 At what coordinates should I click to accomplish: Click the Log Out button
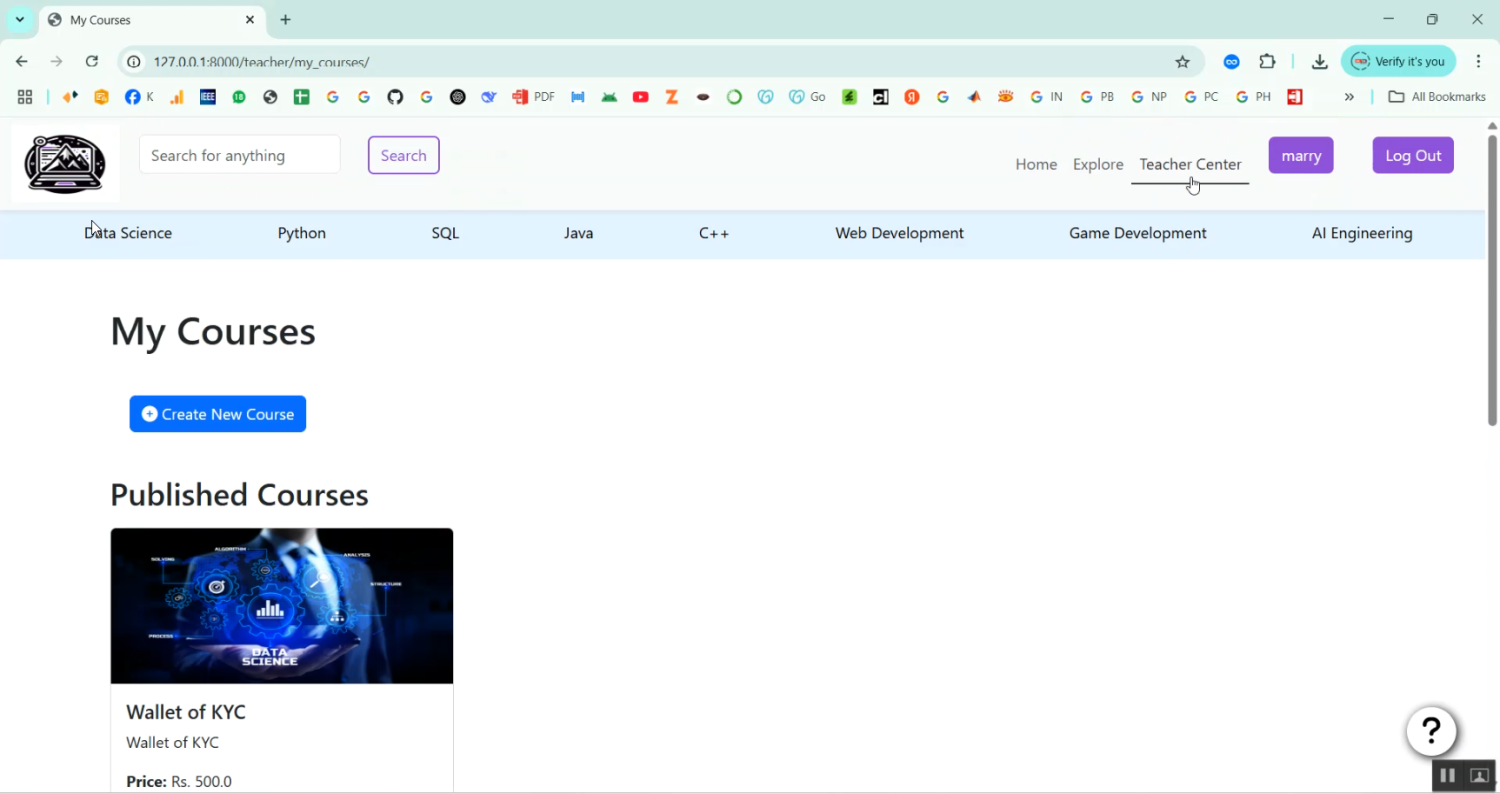pyautogui.click(x=1412, y=156)
